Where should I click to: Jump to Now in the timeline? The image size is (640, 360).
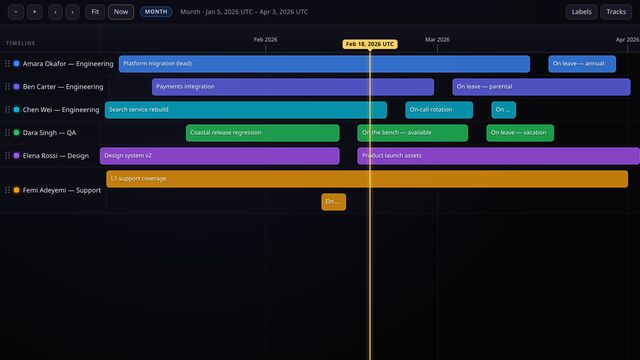point(121,12)
